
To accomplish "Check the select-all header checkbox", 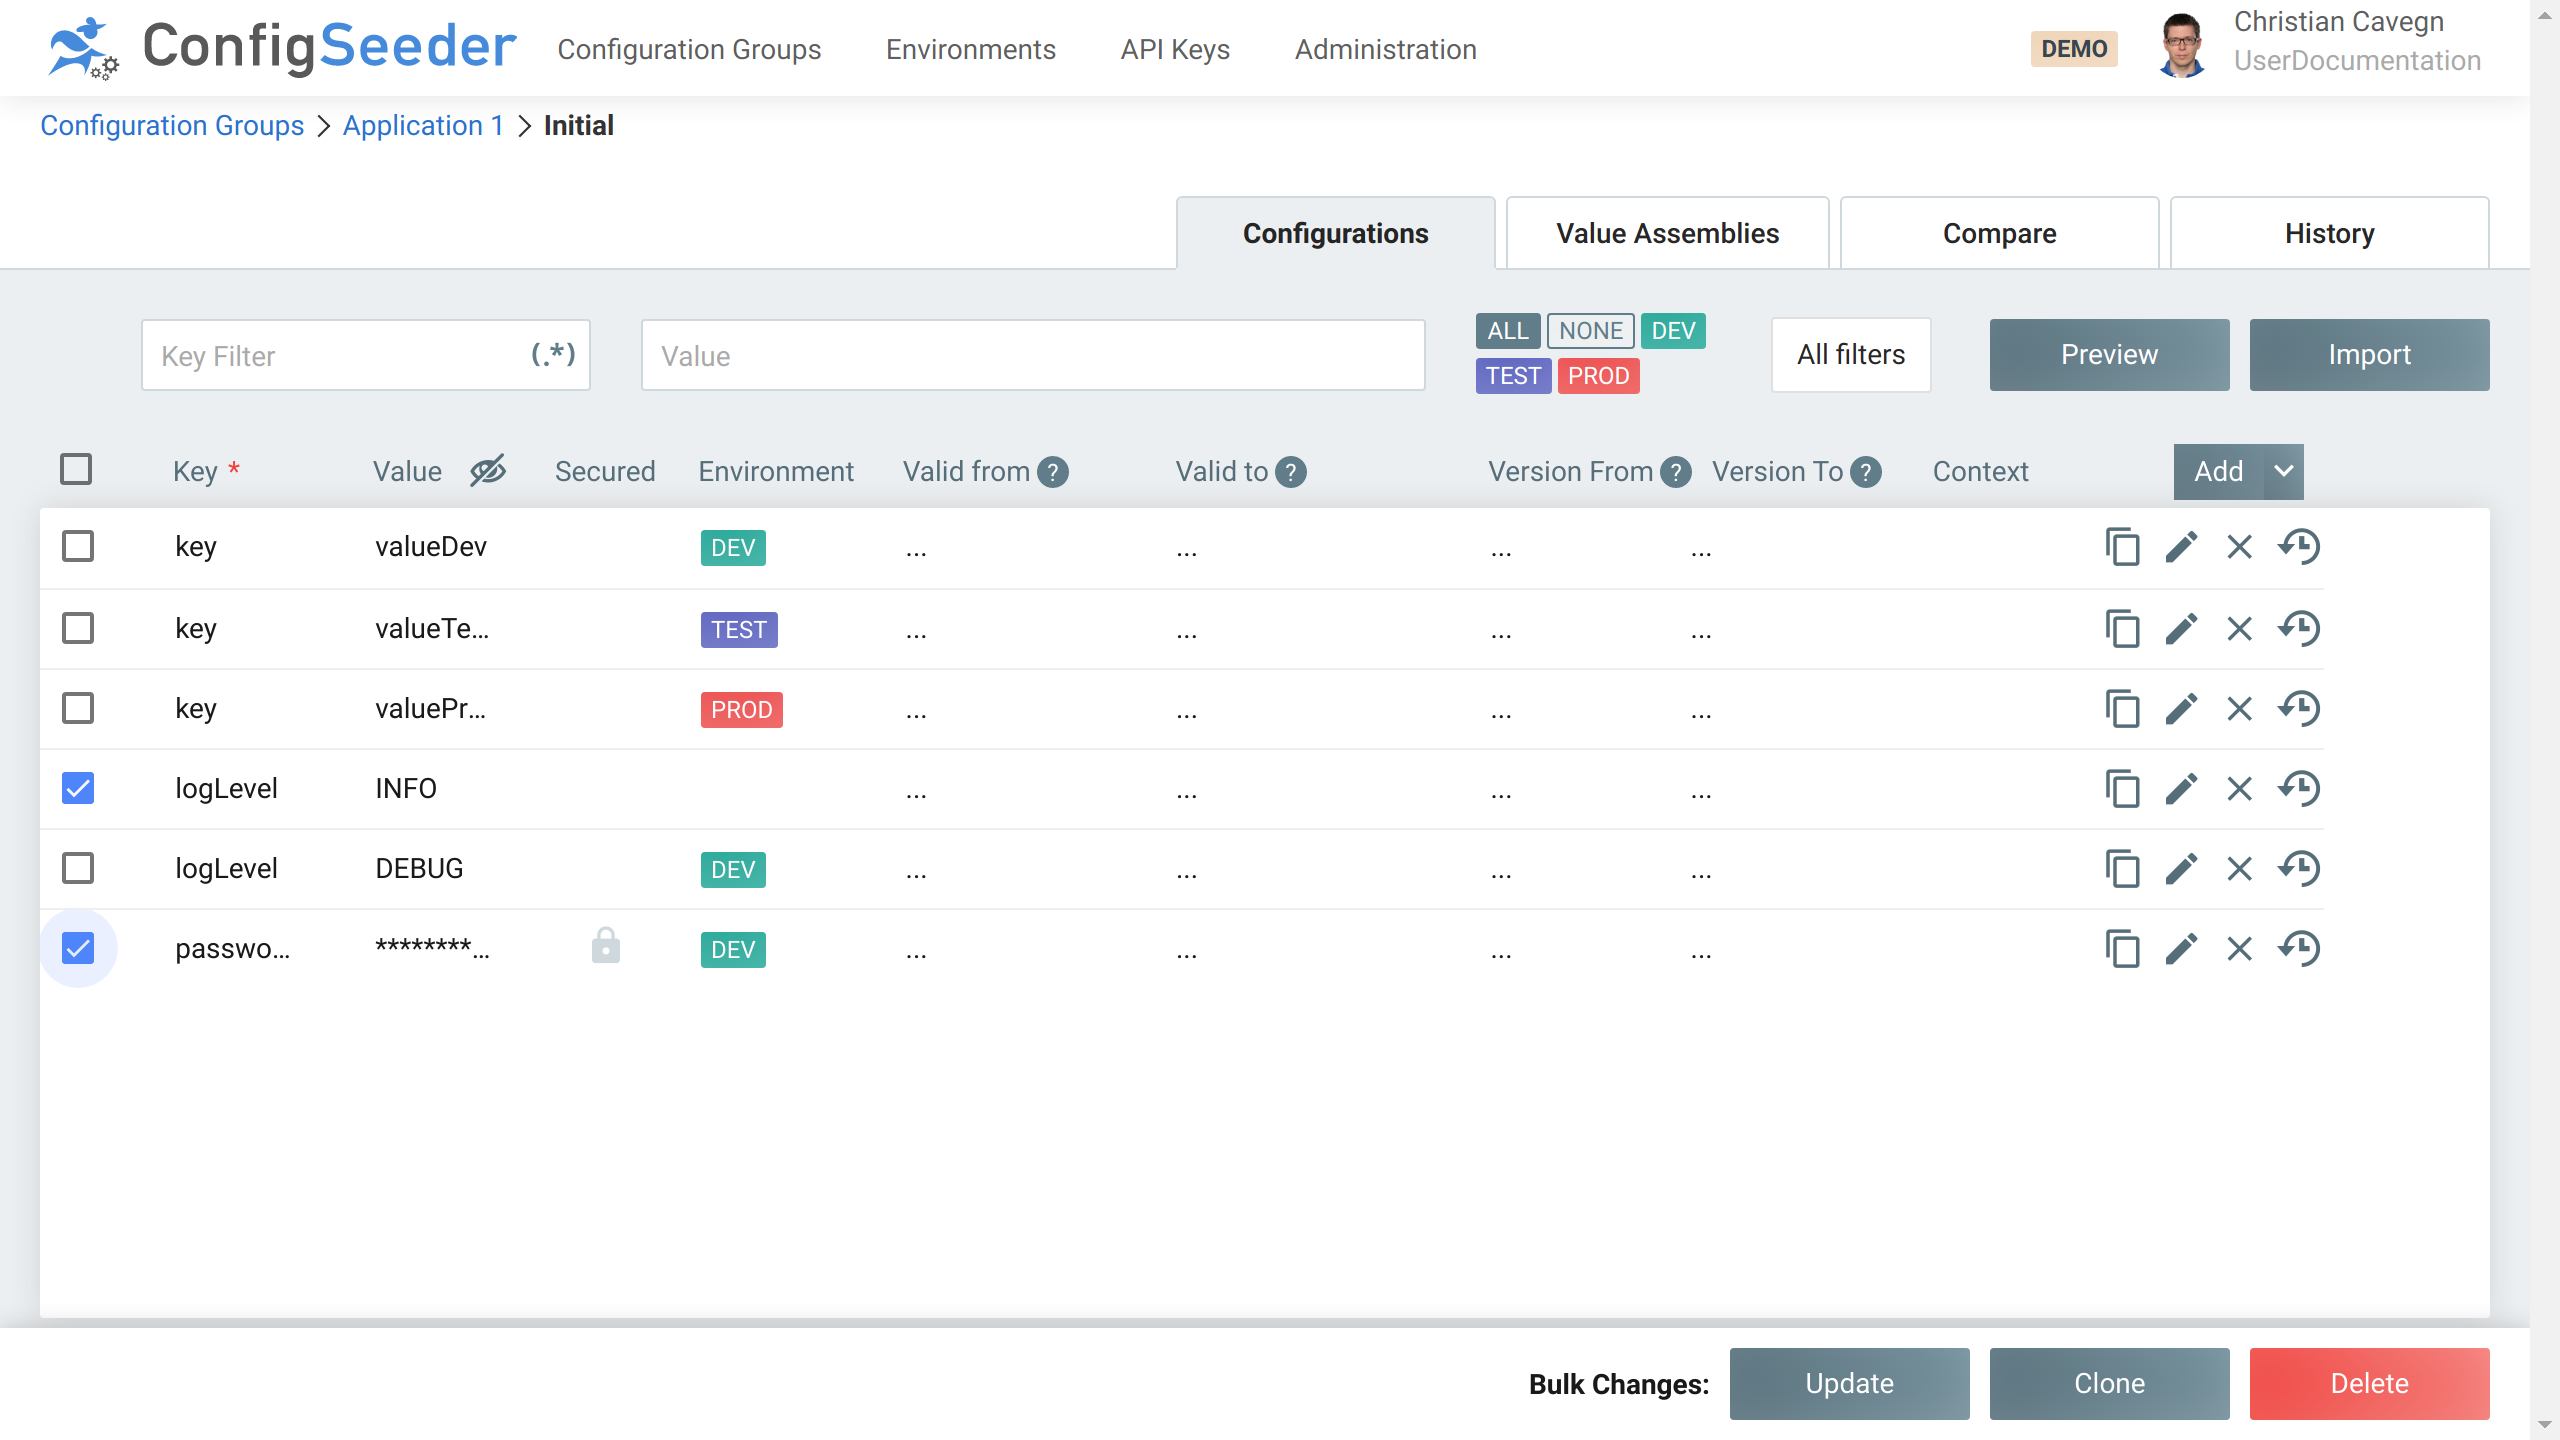I will click(76, 469).
